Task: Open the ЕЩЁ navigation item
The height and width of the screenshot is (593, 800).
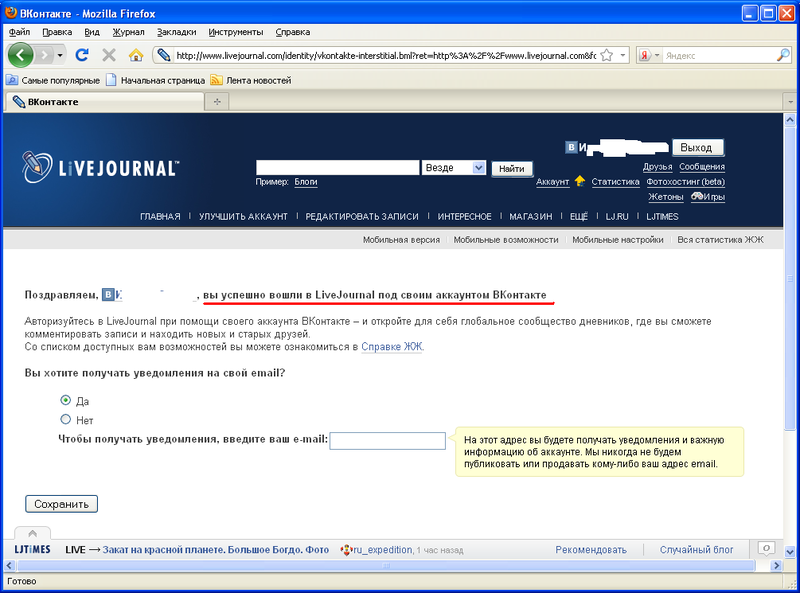Action: [579, 216]
